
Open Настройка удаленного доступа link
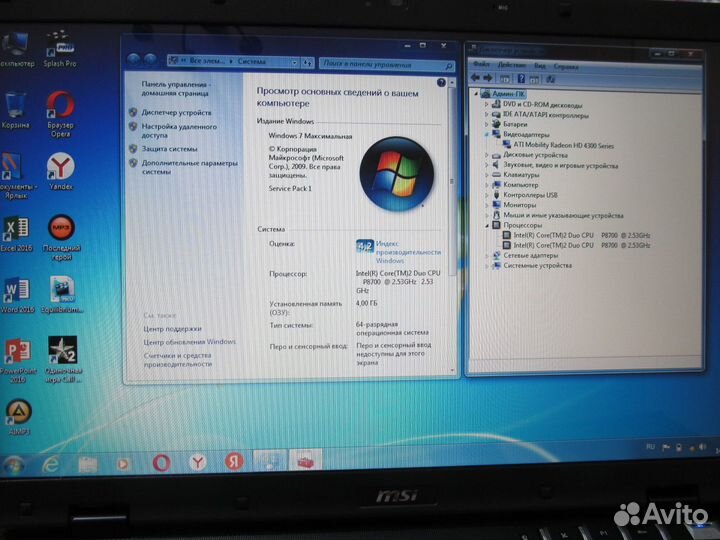coord(179,131)
